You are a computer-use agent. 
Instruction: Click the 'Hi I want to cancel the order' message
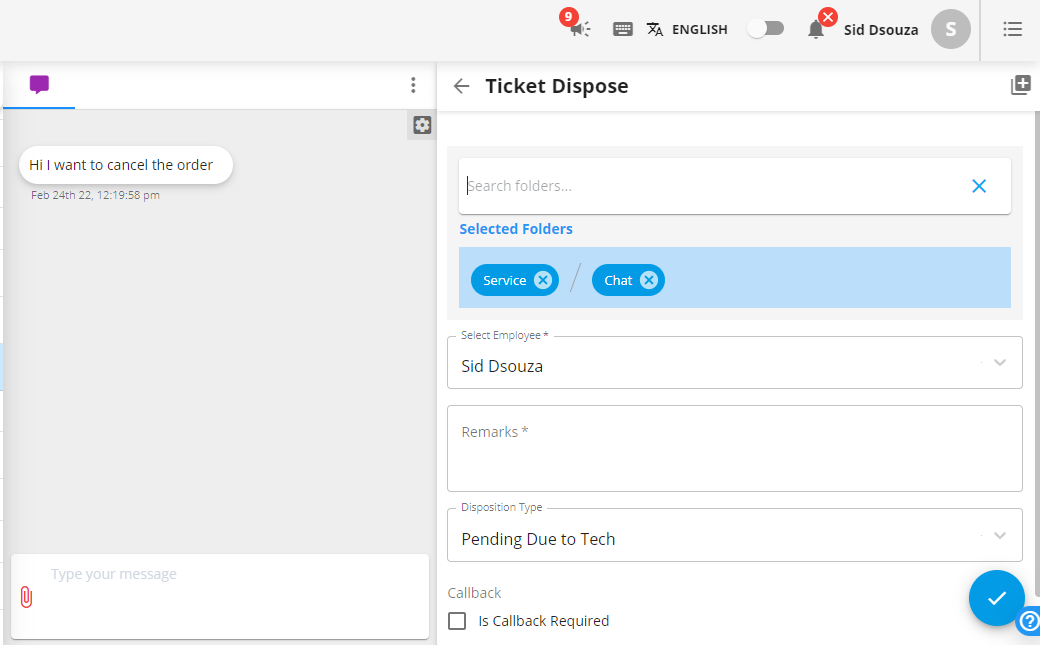point(126,165)
